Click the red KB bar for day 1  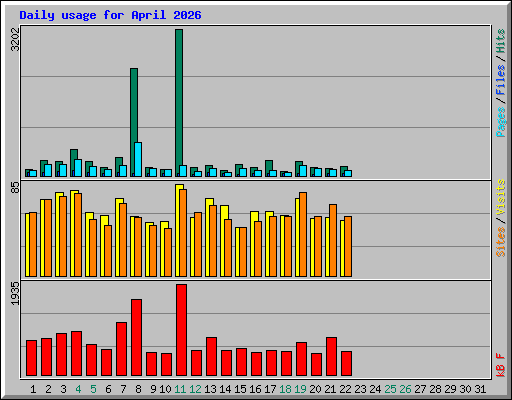pyautogui.click(x=31, y=358)
